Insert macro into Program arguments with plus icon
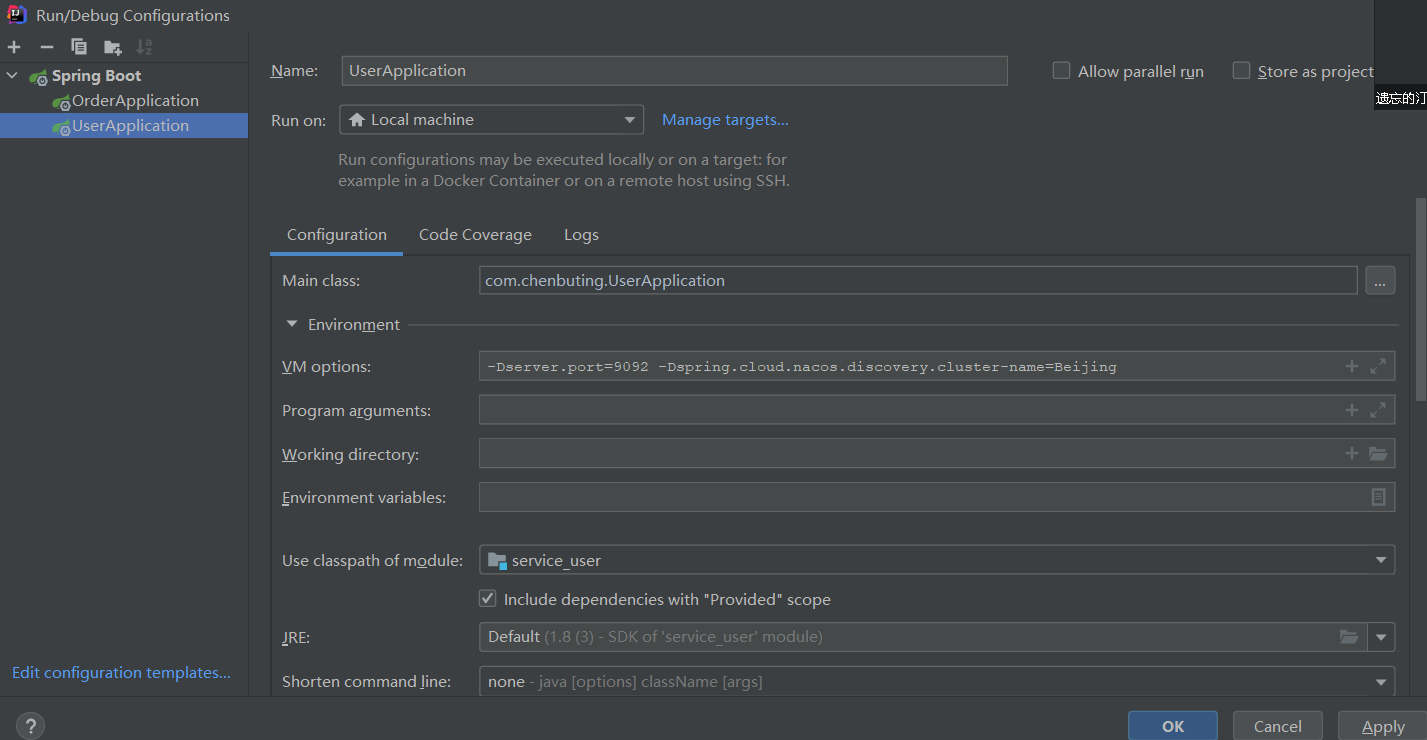The width and height of the screenshot is (1427, 740). point(1351,410)
